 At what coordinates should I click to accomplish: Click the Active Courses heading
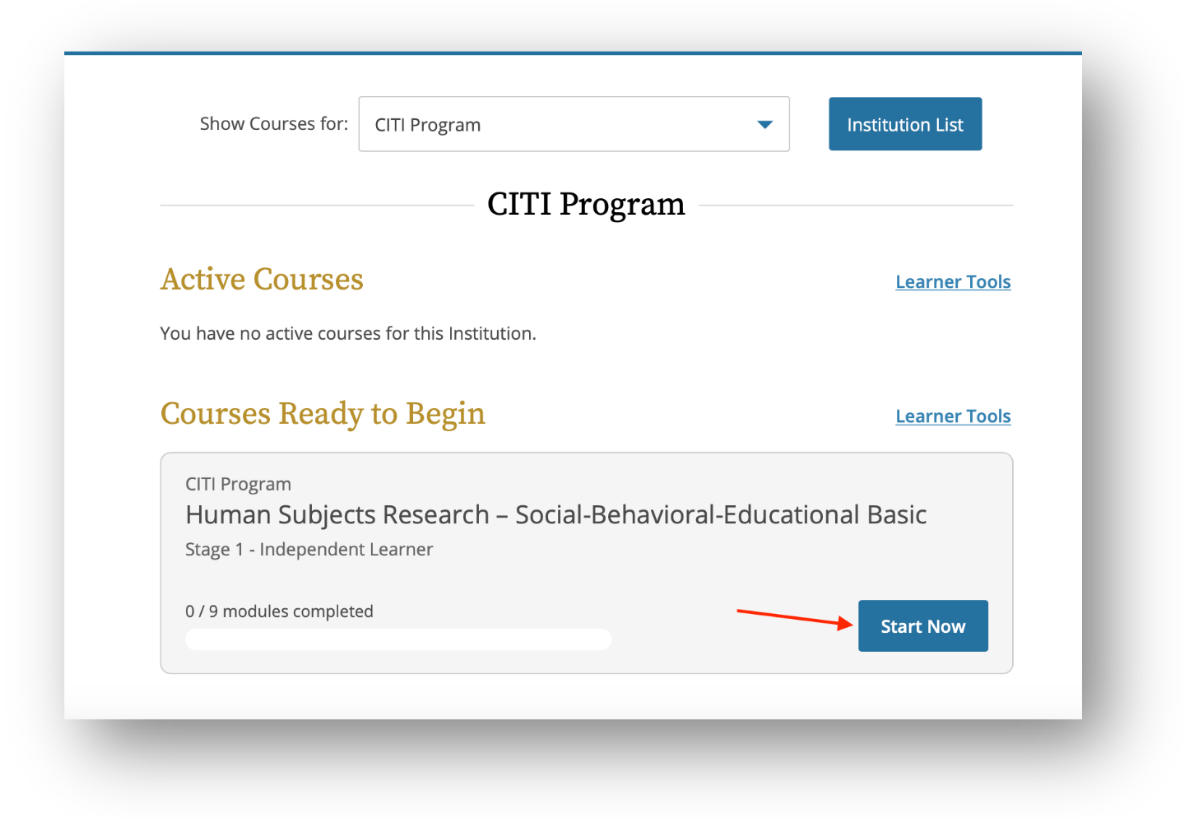click(262, 279)
